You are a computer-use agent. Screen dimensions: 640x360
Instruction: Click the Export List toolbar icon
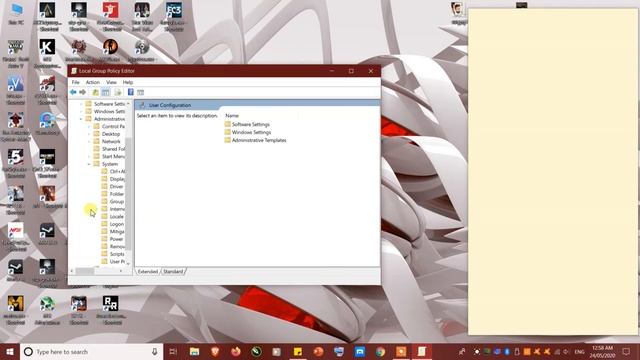118,92
